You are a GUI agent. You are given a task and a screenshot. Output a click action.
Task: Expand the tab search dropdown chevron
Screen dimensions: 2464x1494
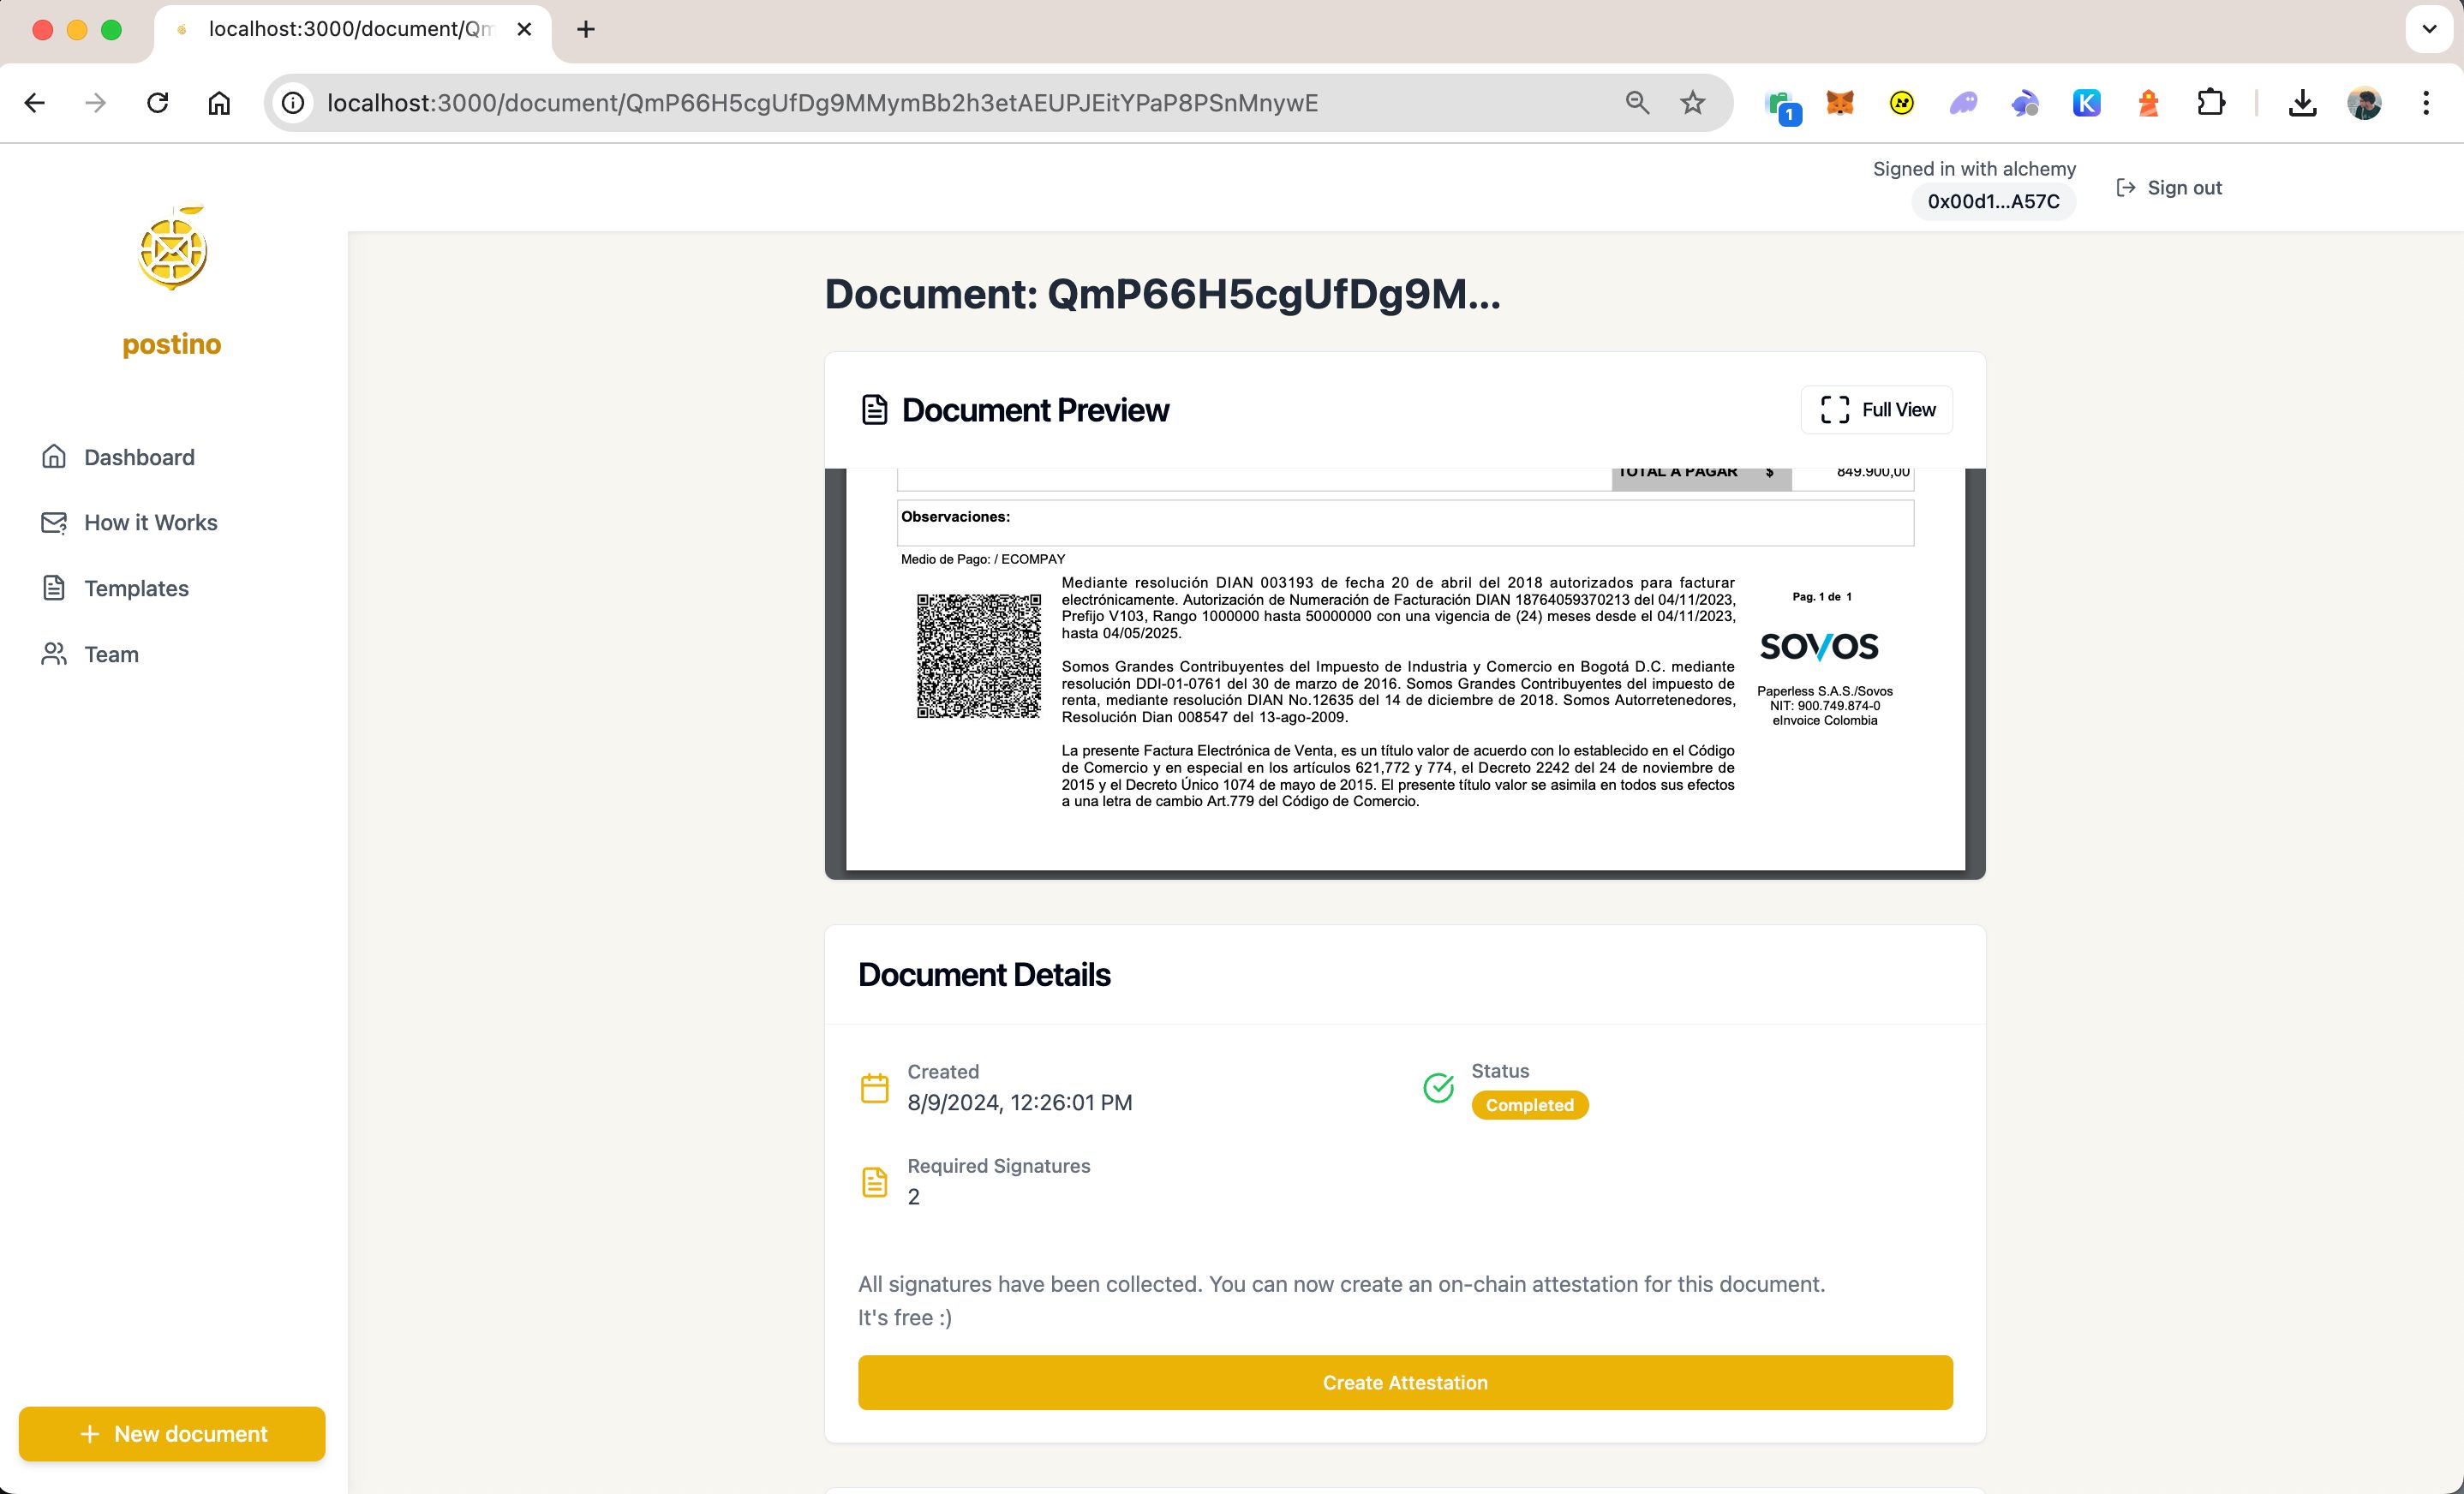point(2429,29)
